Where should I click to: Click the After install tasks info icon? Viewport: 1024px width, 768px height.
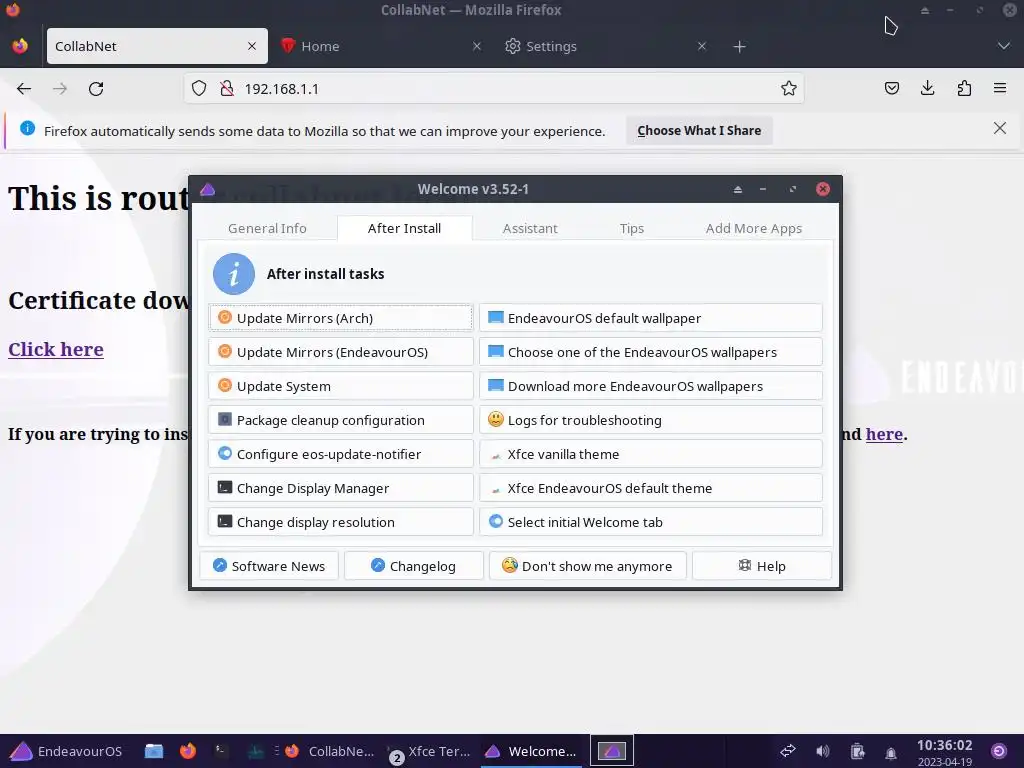tap(234, 274)
